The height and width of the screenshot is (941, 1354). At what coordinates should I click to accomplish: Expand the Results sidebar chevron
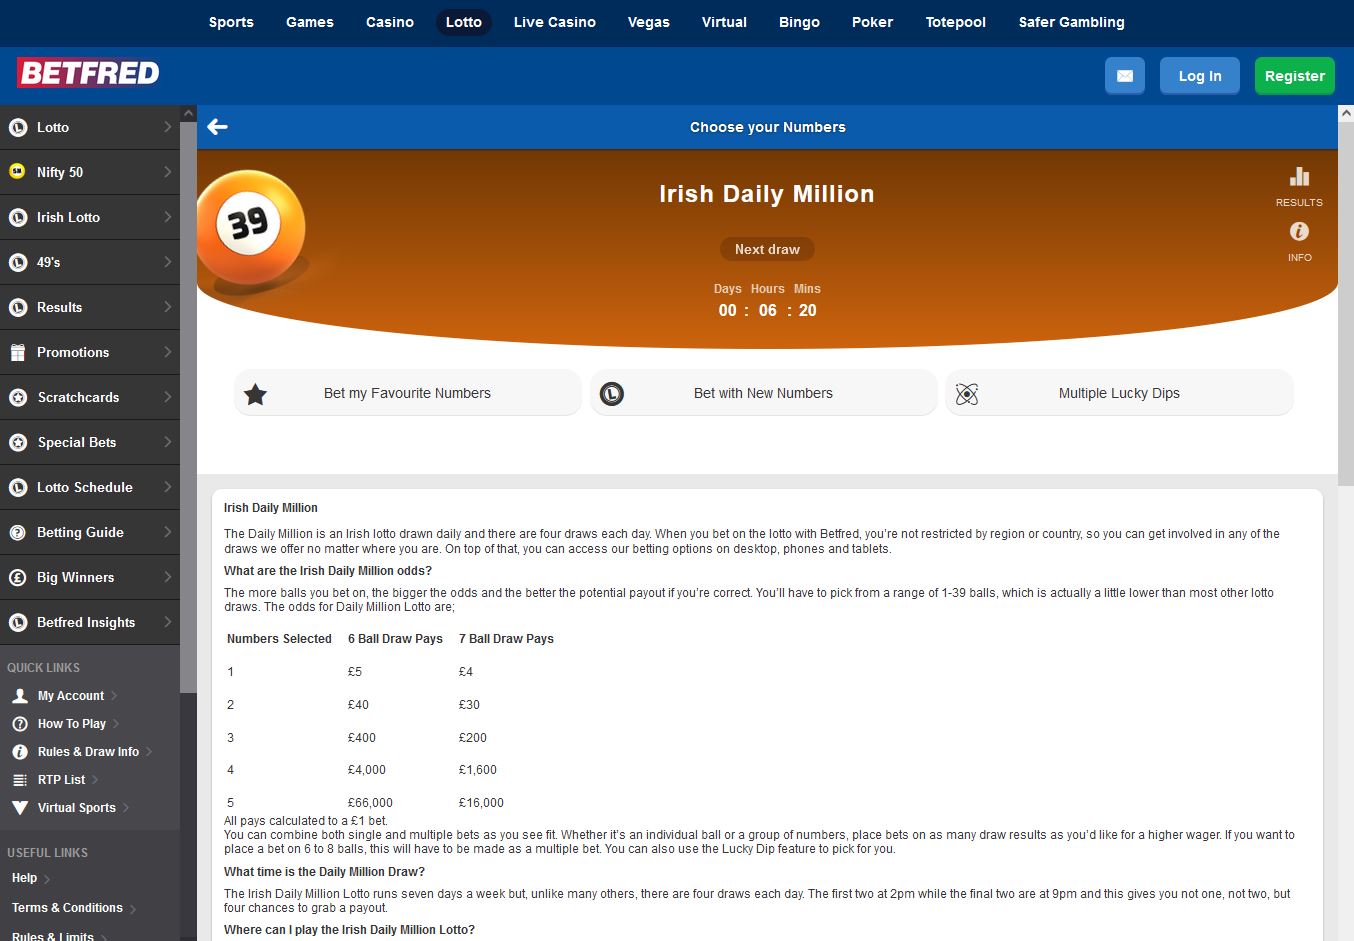(x=167, y=307)
